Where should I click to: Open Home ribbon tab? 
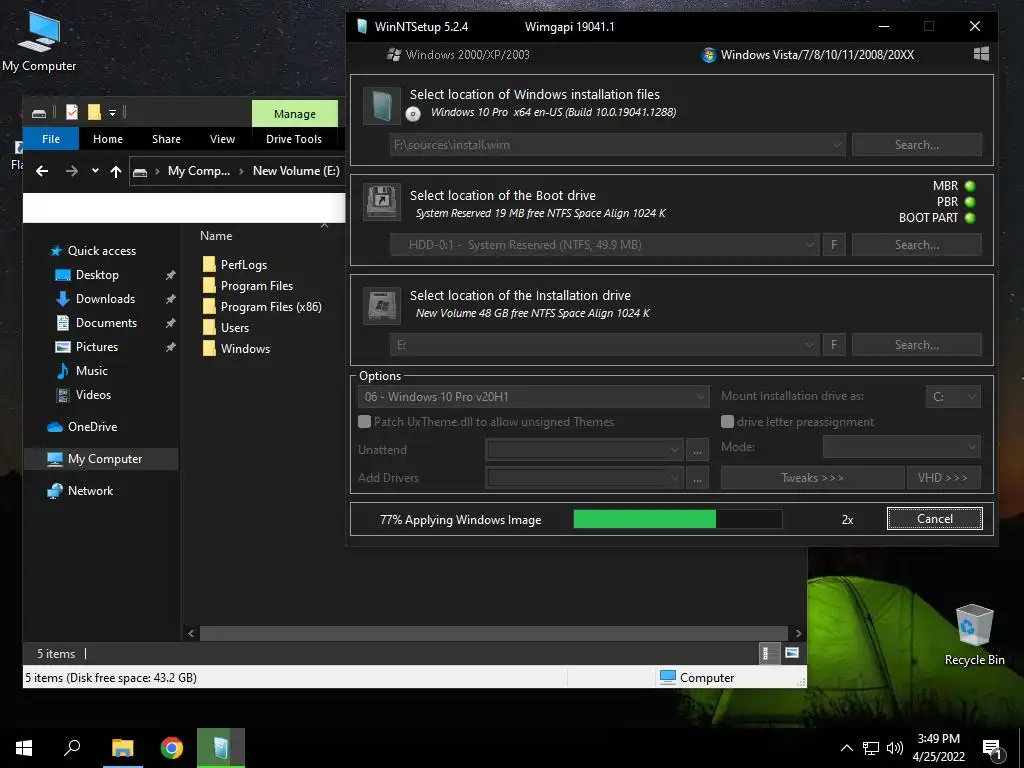(x=108, y=139)
